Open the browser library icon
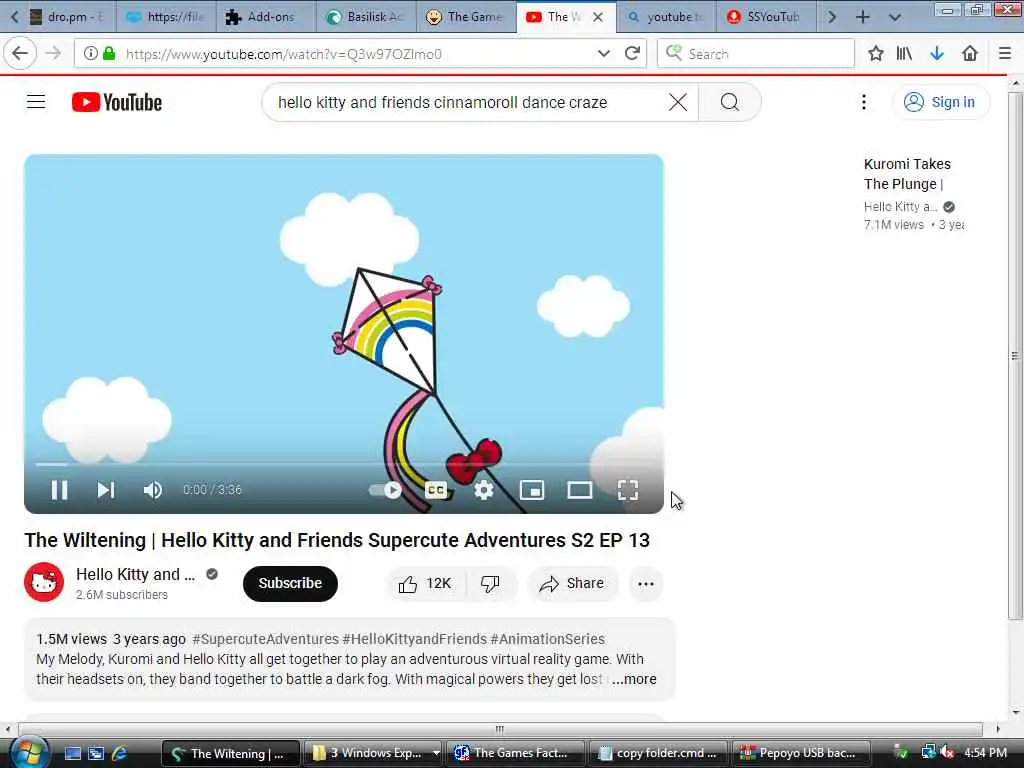Screen dimensions: 1024x768 tap(904, 54)
